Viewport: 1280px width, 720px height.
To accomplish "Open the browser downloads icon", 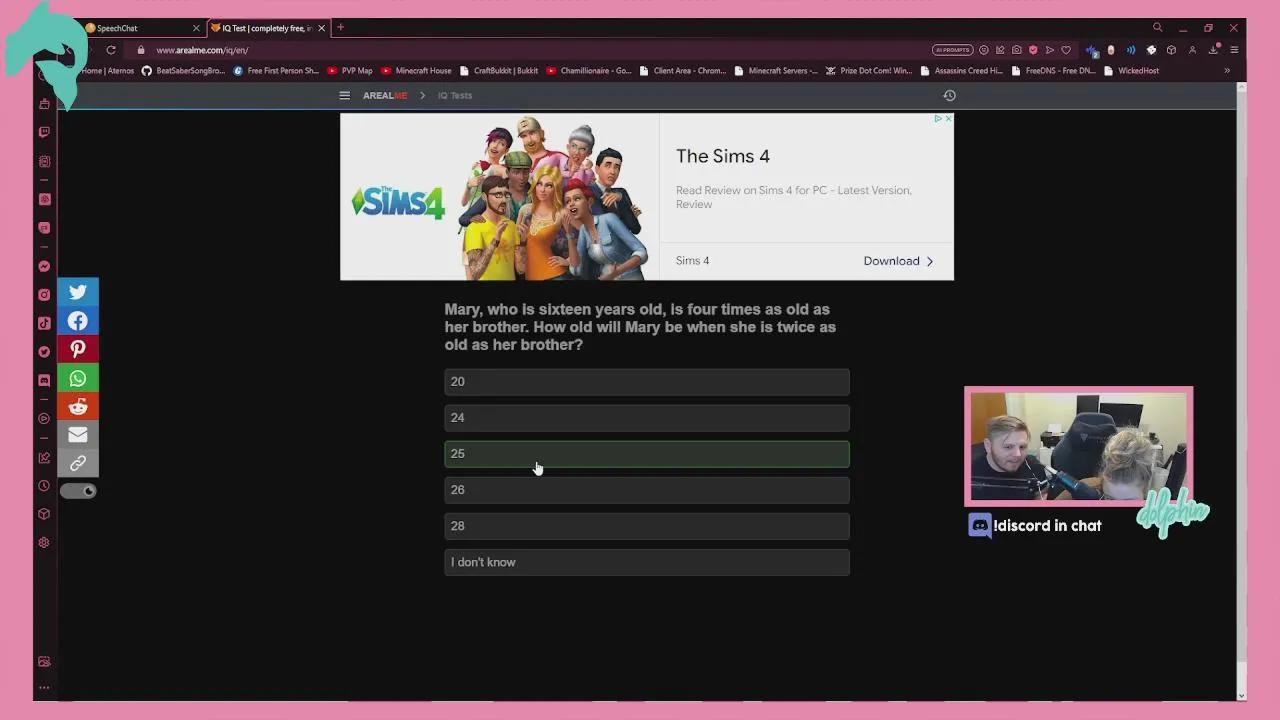I will [x=1213, y=50].
